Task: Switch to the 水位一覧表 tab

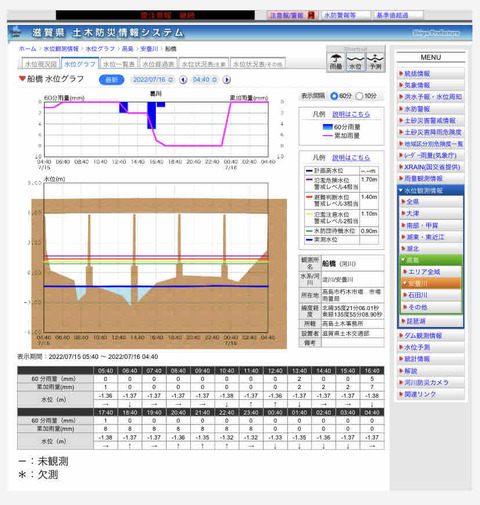Action: [119, 64]
